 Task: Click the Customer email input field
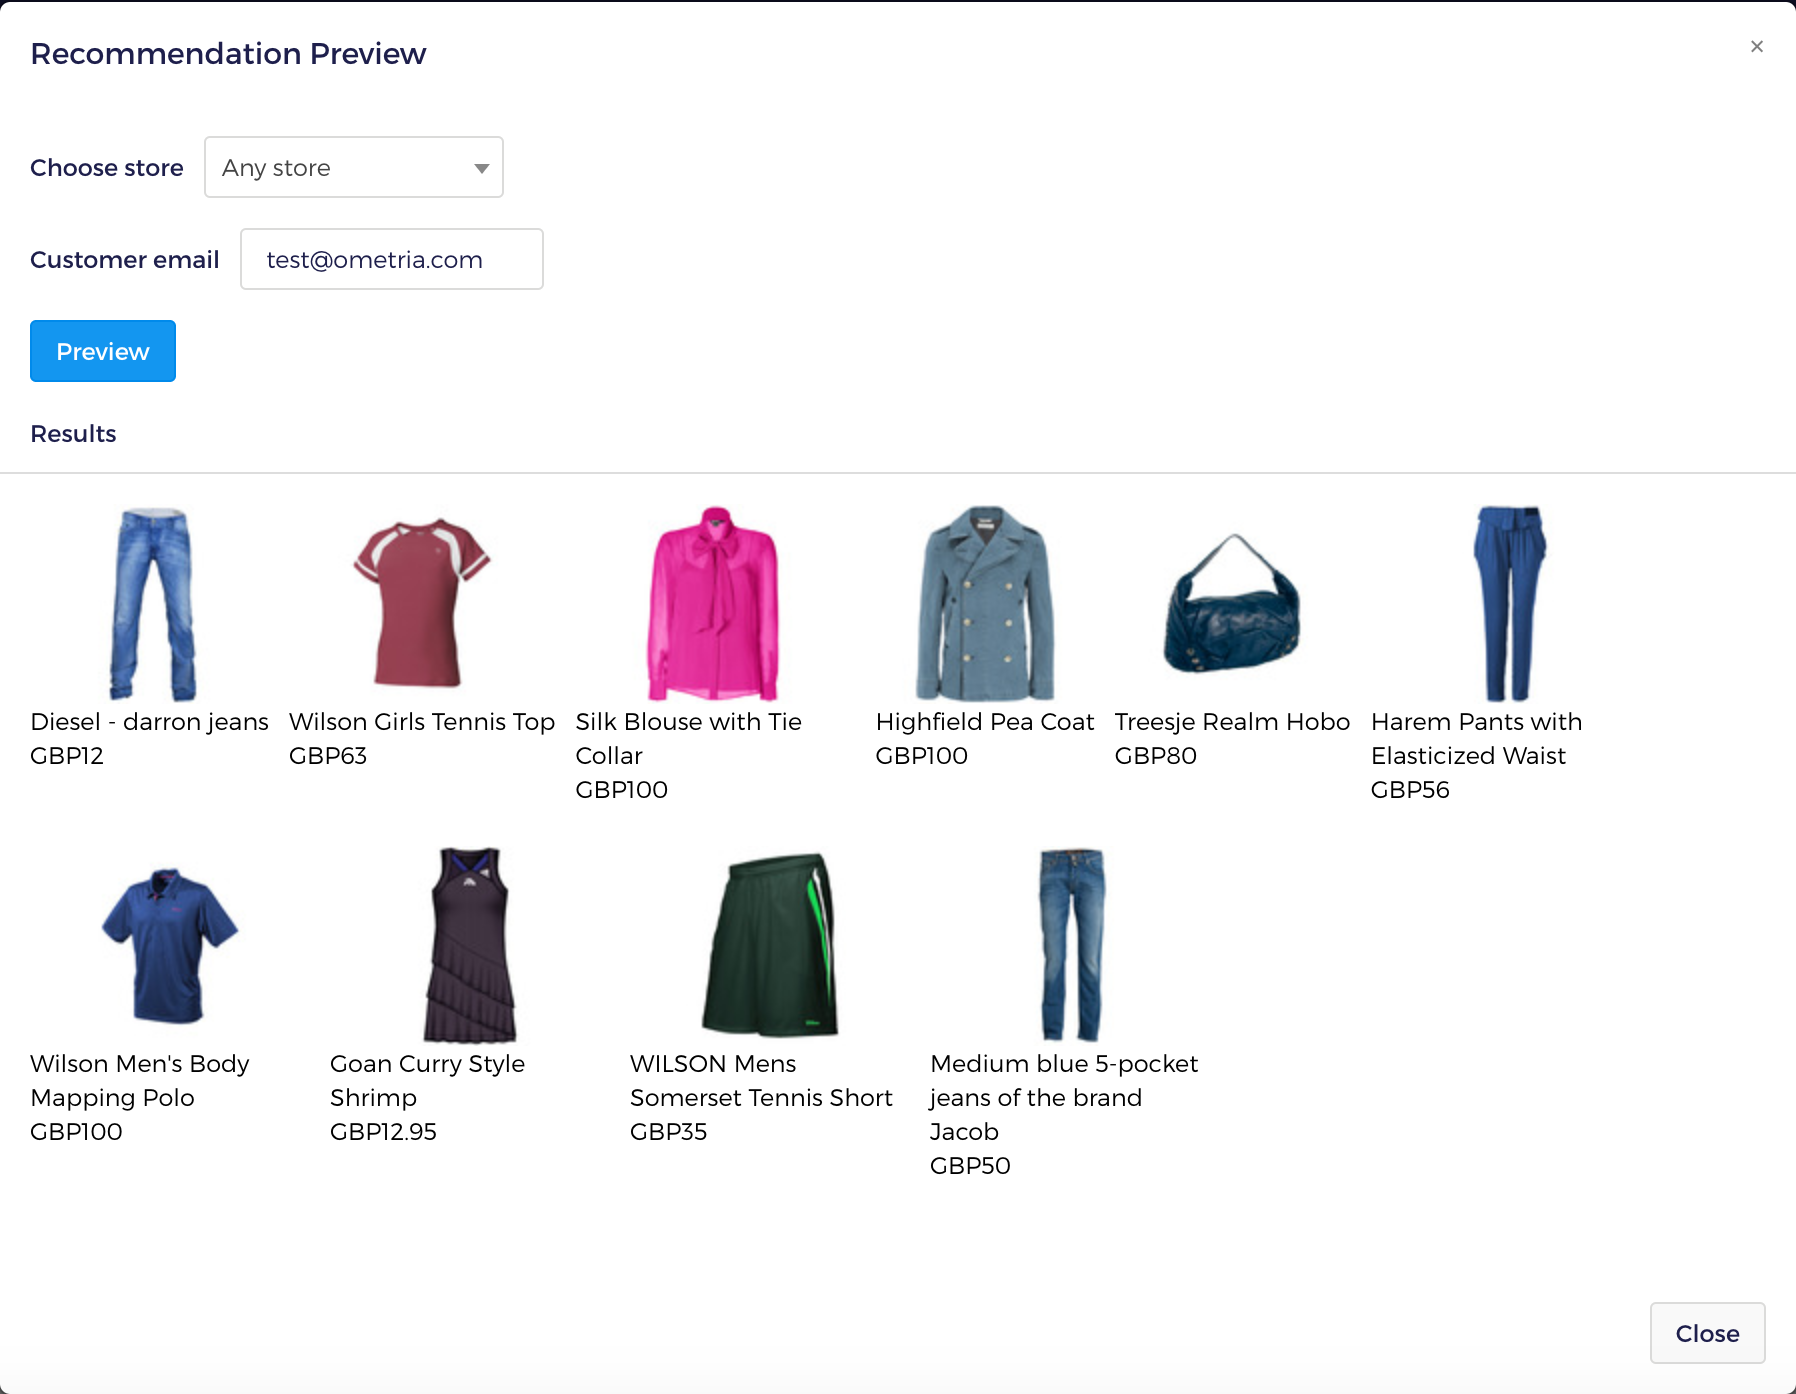click(392, 259)
